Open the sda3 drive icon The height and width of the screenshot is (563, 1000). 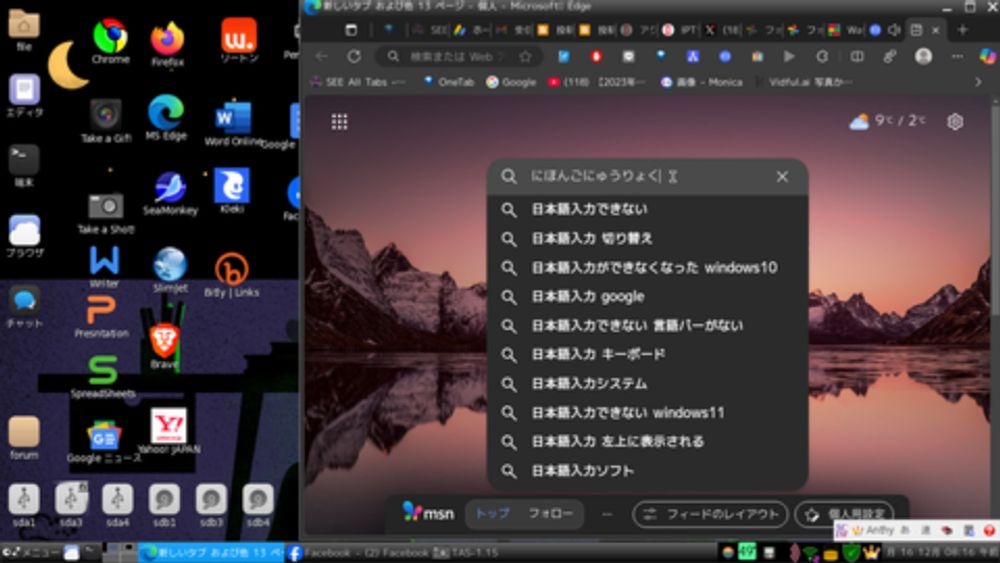point(71,505)
